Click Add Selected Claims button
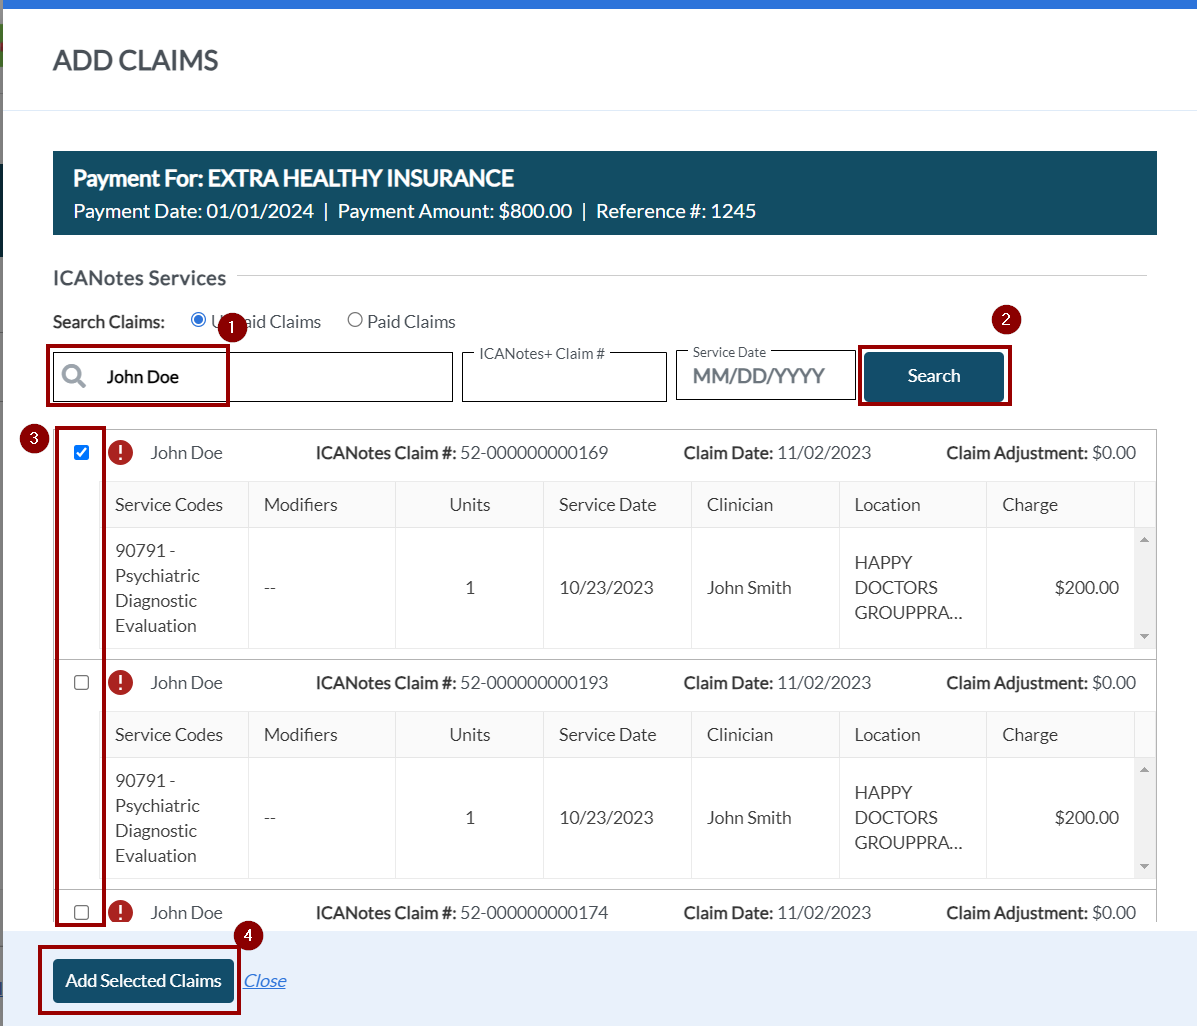Screen dimensions: 1197x1026 pos(143,981)
